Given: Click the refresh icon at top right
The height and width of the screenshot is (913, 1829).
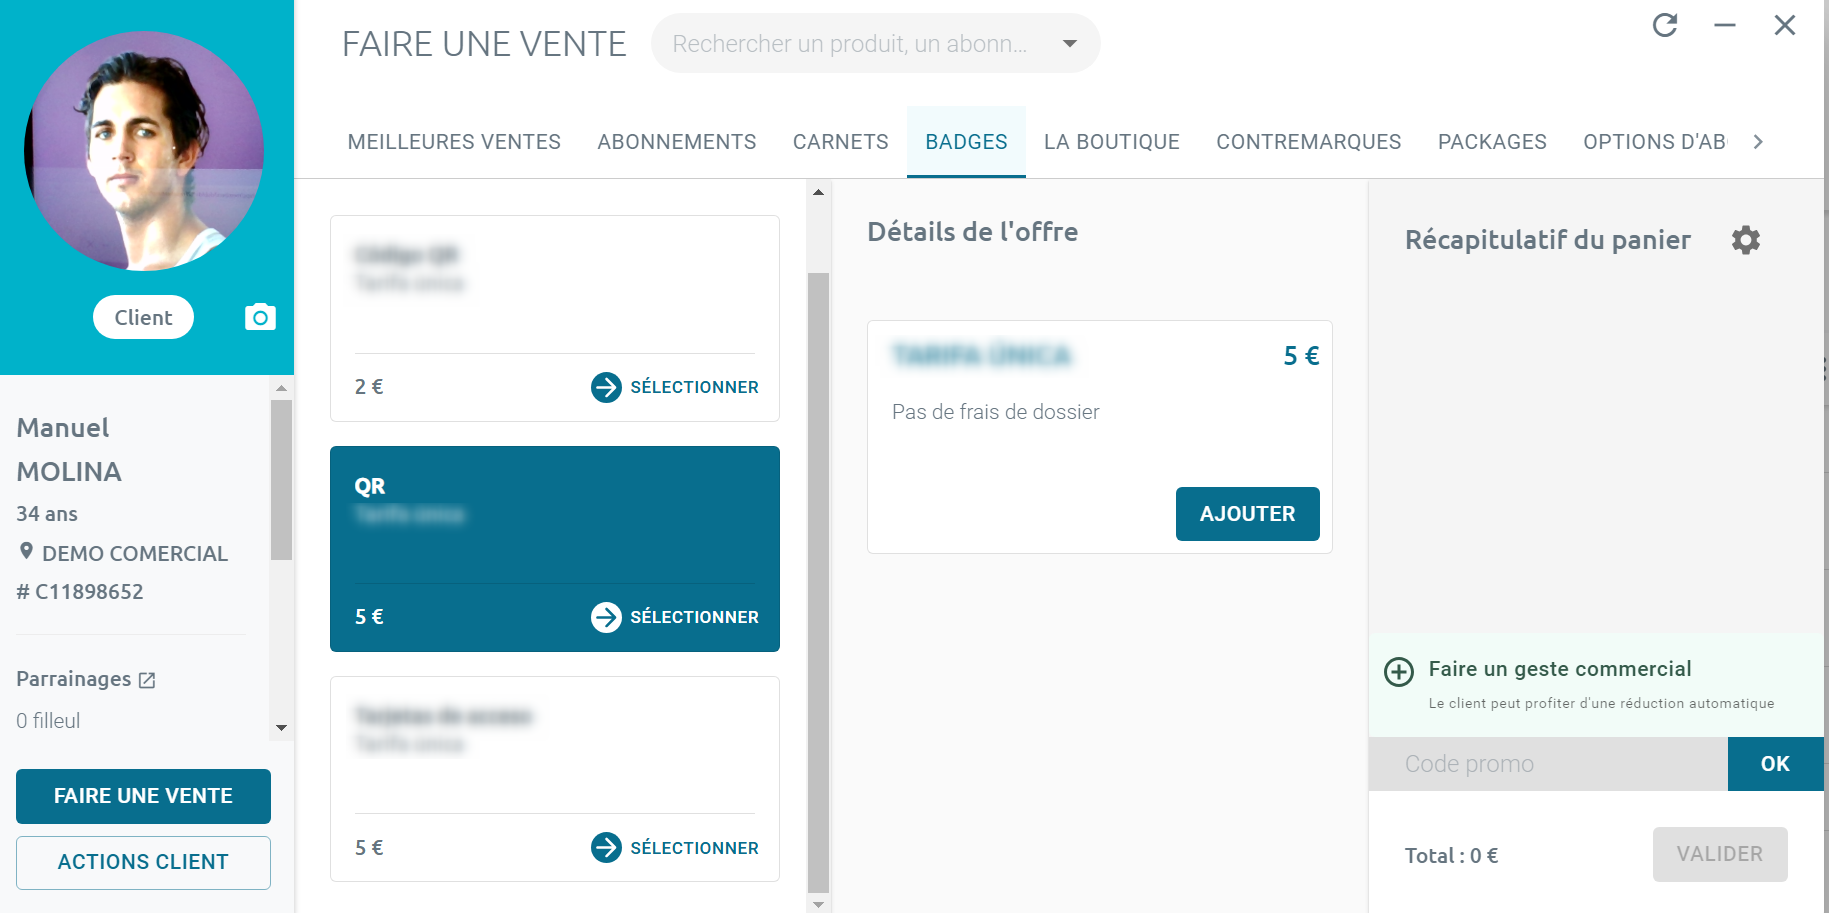Looking at the screenshot, I should coord(1665,25).
